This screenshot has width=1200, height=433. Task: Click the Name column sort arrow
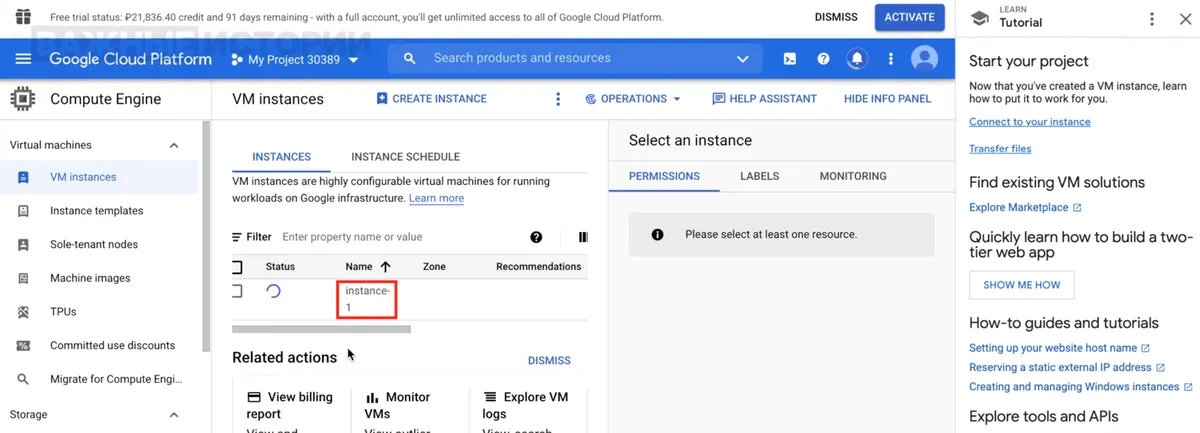[x=385, y=267]
